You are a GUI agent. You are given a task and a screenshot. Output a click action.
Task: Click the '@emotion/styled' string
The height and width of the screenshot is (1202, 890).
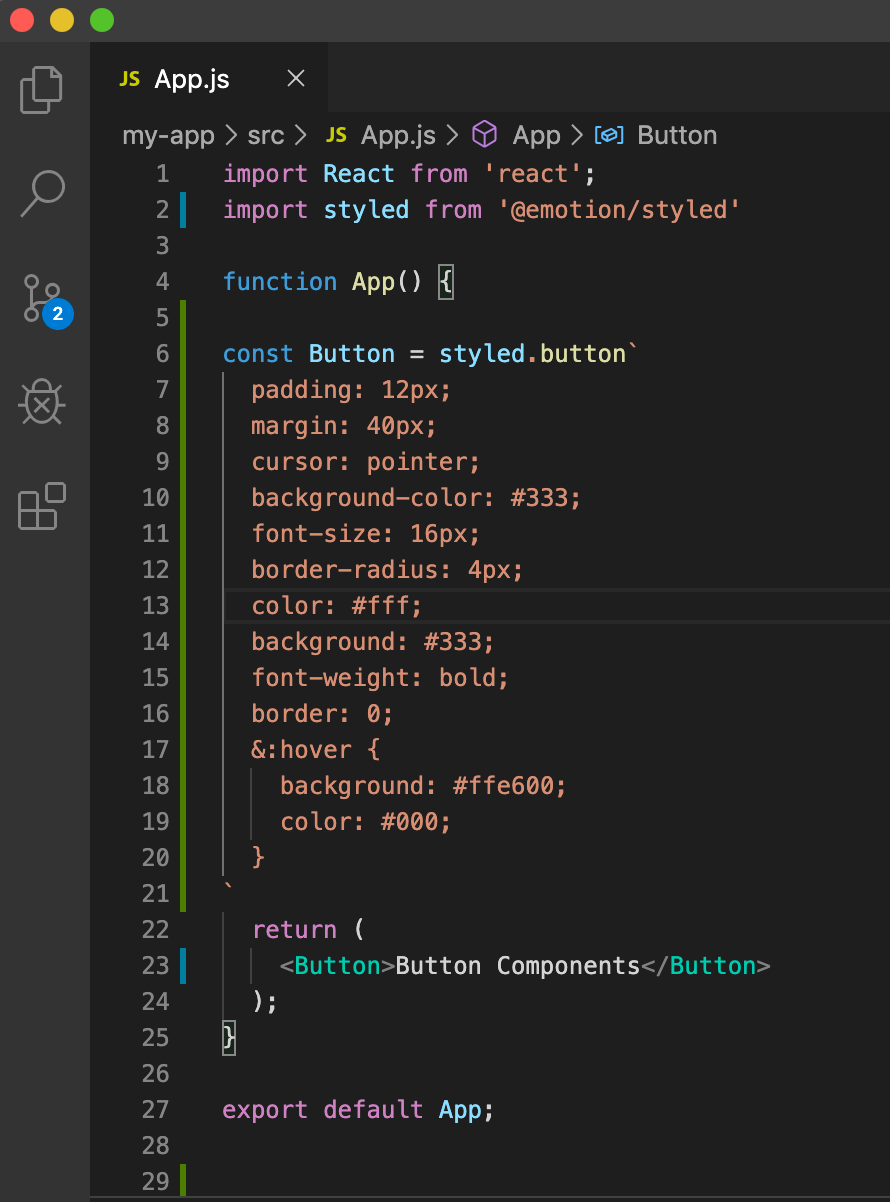pyautogui.click(x=619, y=210)
